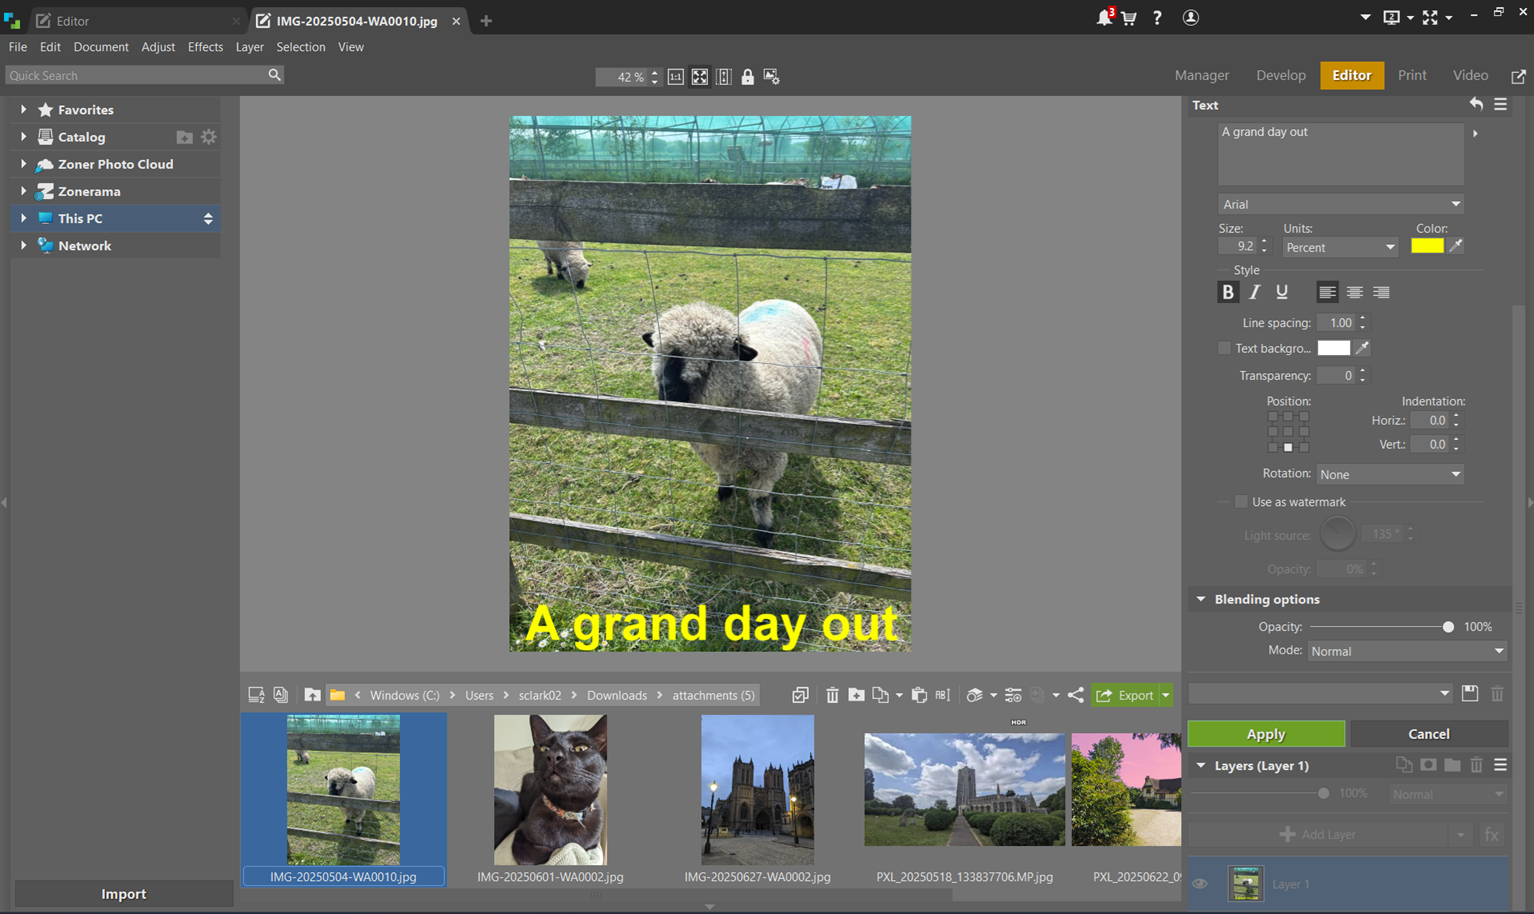
Task: Open the File menu
Action: pos(18,47)
